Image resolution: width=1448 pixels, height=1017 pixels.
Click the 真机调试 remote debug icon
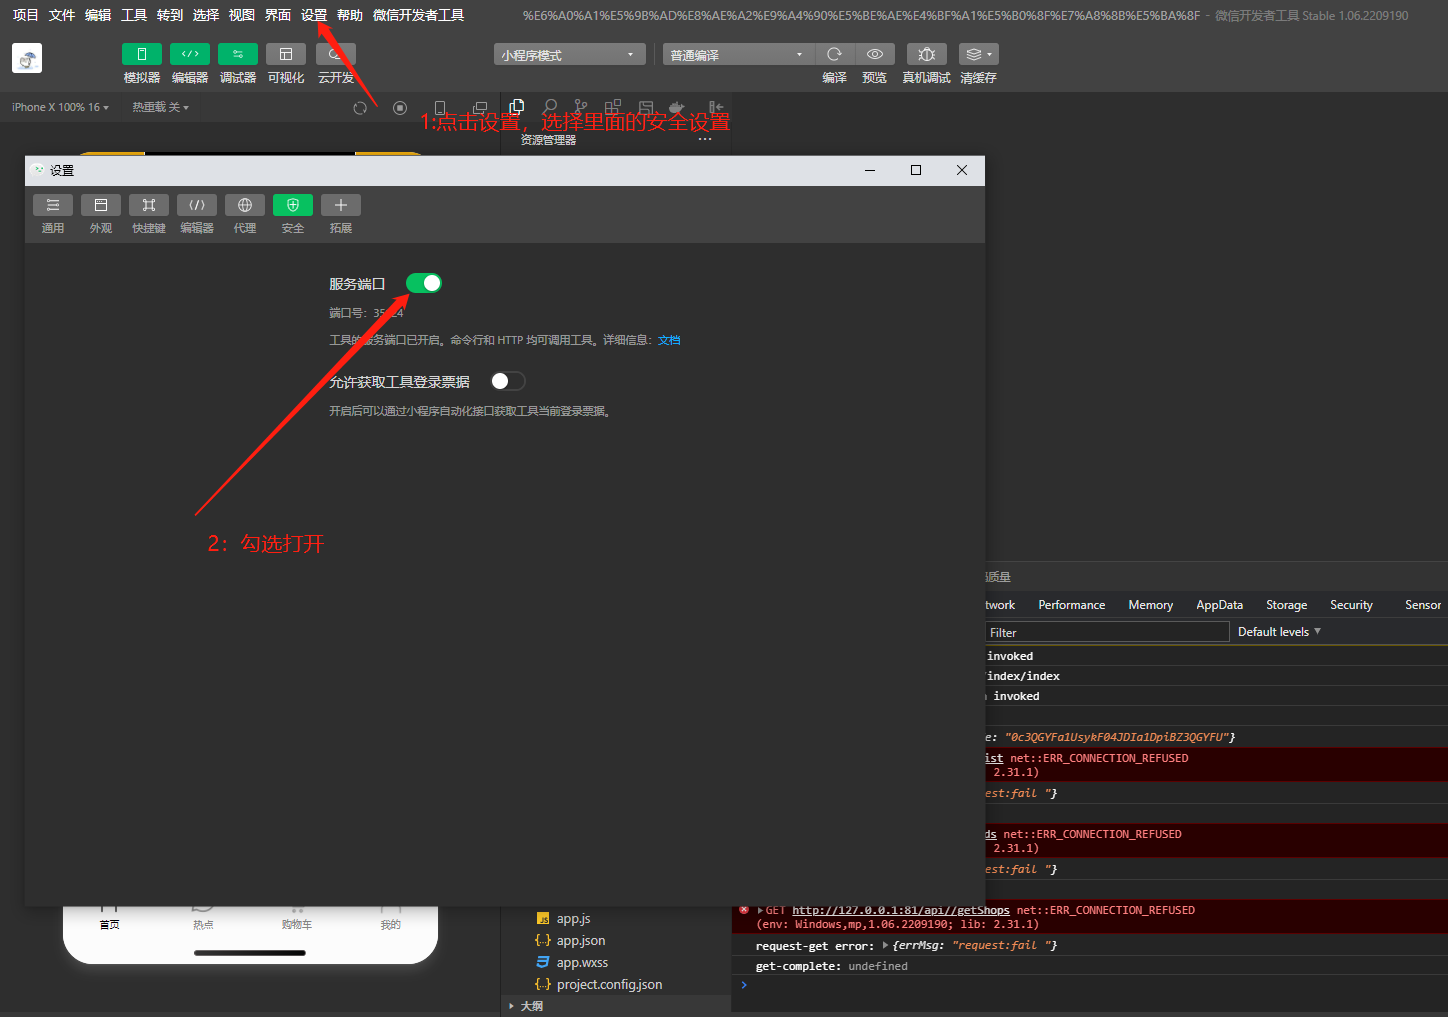(x=926, y=55)
